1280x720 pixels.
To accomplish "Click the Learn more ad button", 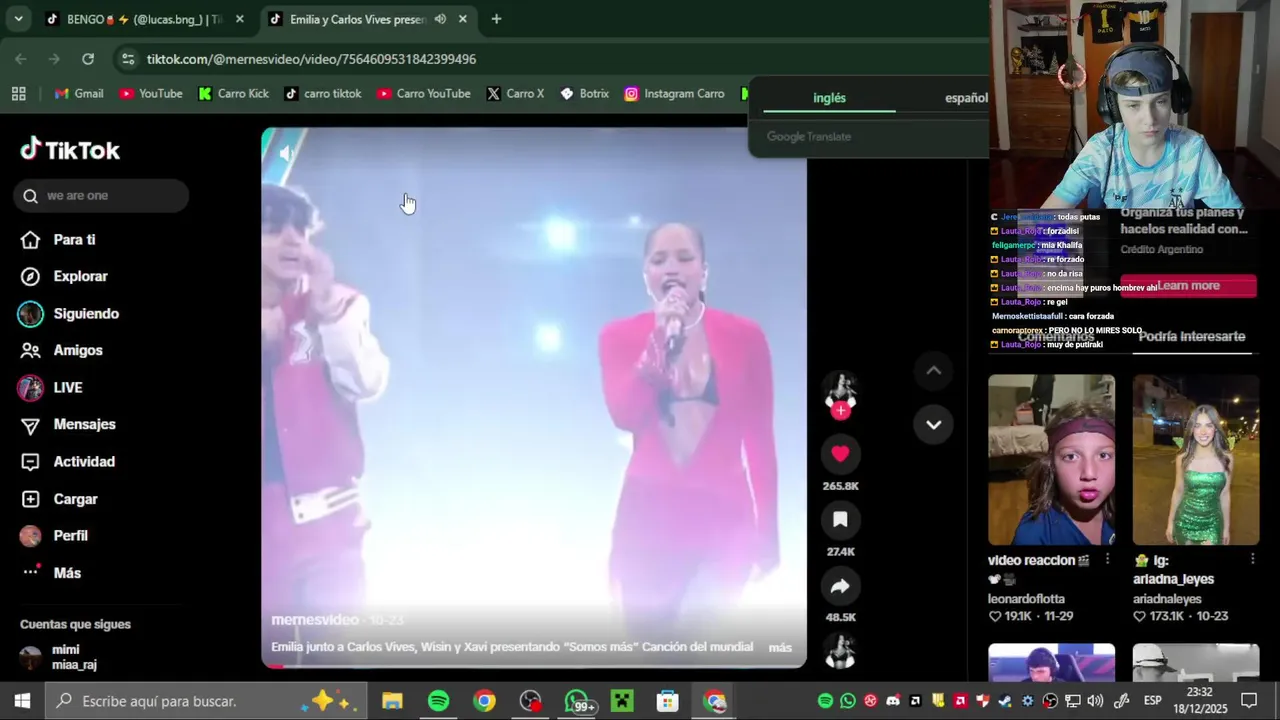I will [x=1188, y=286].
